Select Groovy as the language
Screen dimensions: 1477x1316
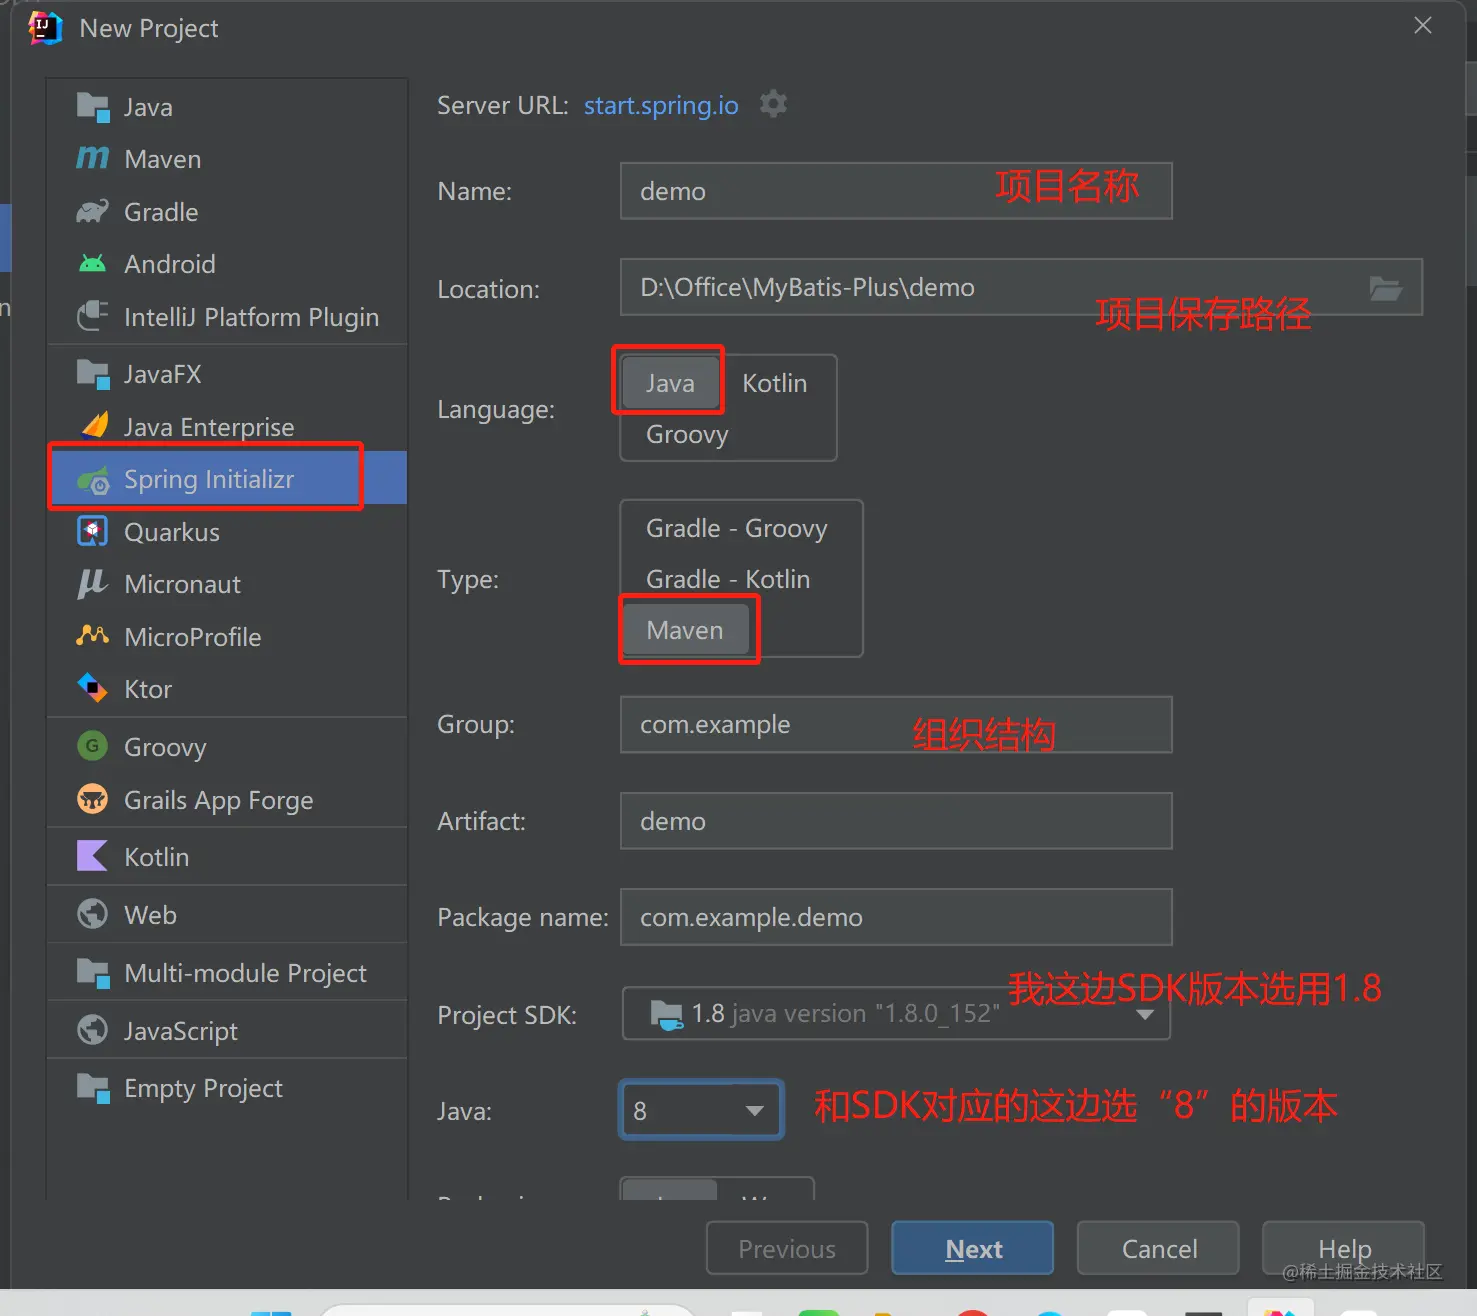pos(687,434)
